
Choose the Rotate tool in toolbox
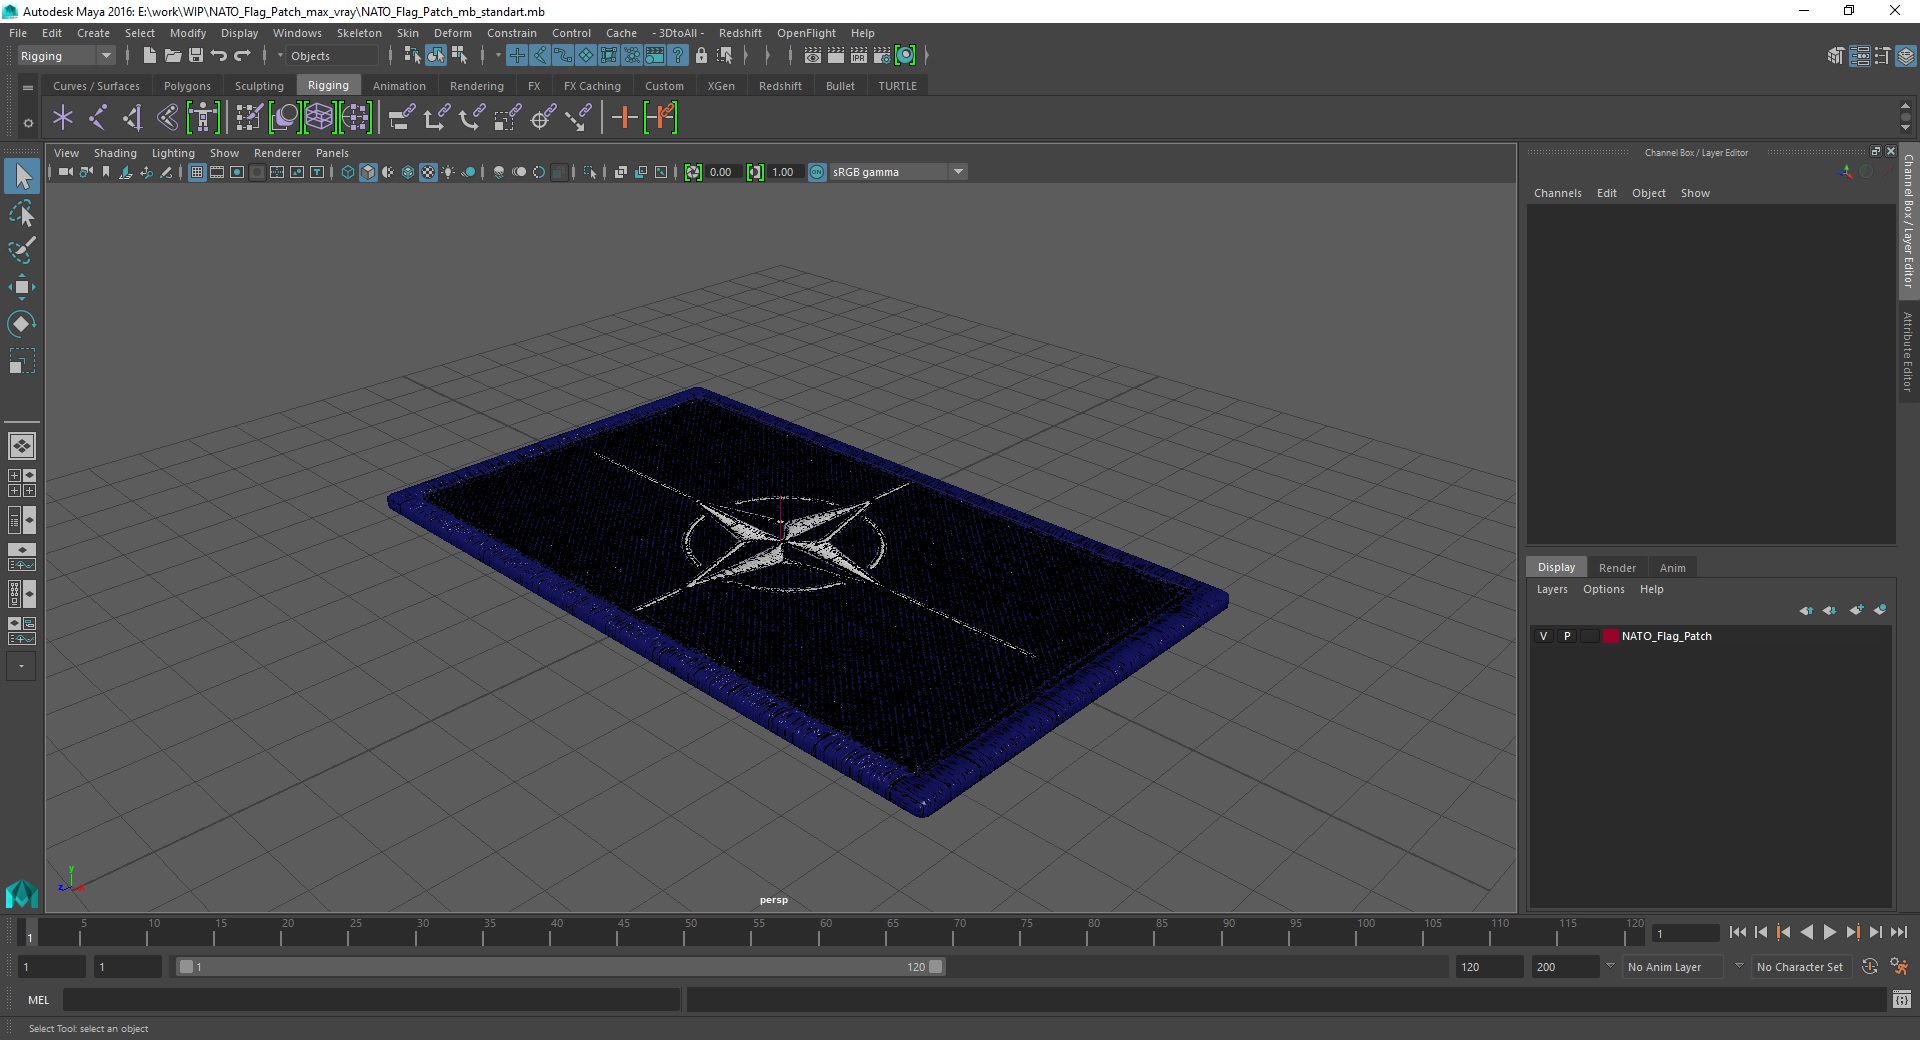(22, 324)
